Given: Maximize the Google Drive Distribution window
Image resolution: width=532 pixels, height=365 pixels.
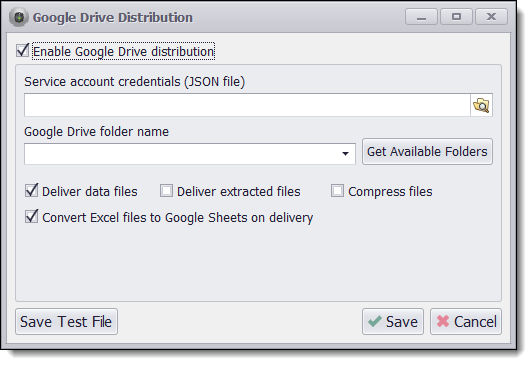Looking at the screenshot, I should [456, 17].
